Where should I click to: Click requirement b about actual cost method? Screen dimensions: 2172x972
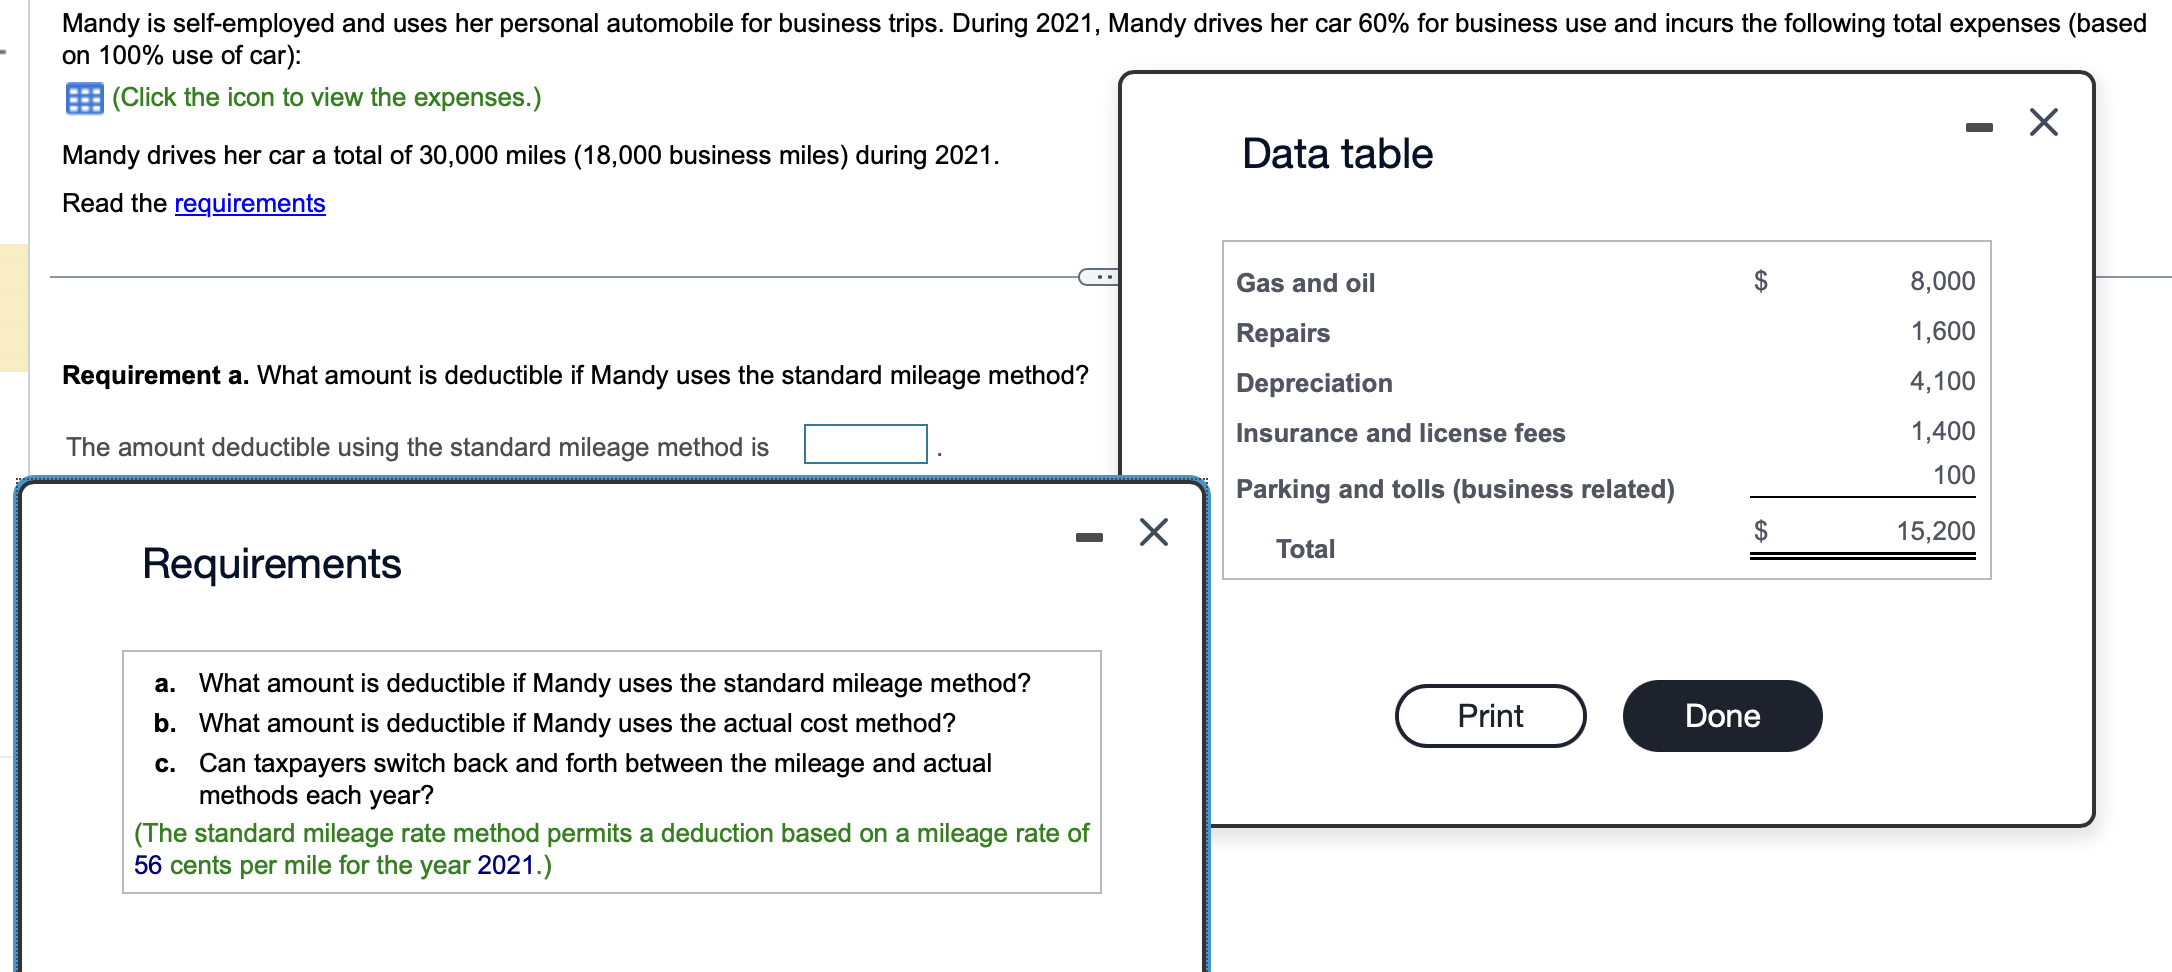[x=577, y=723]
